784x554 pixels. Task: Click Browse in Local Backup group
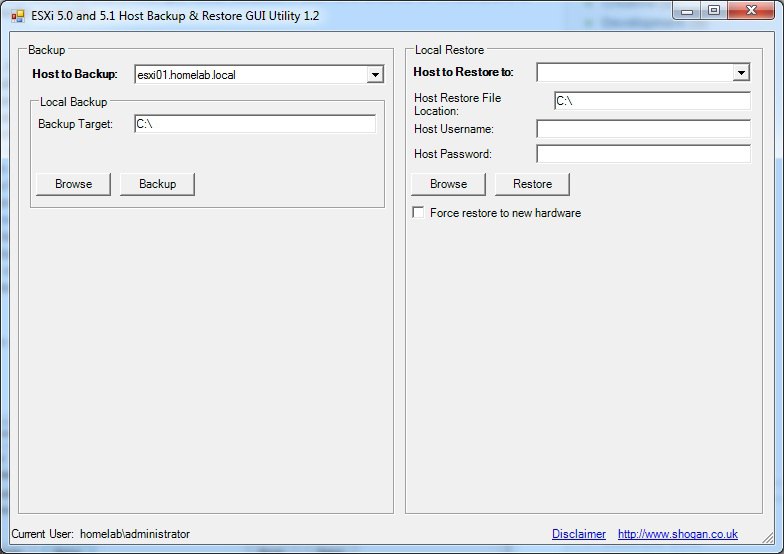point(74,184)
